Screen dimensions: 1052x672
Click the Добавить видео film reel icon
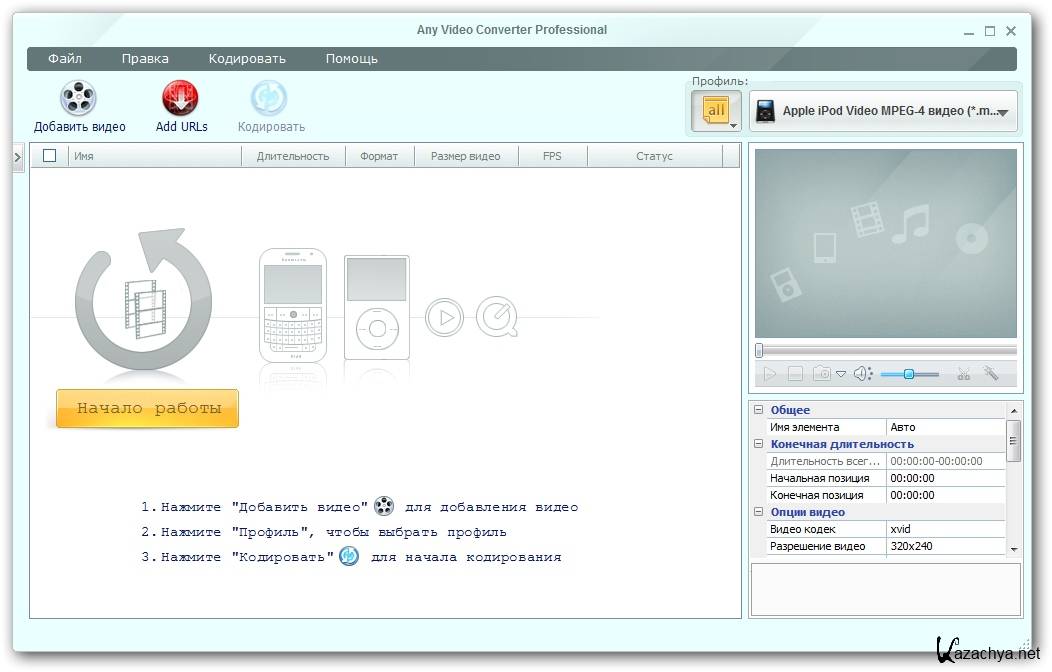point(78,99)
